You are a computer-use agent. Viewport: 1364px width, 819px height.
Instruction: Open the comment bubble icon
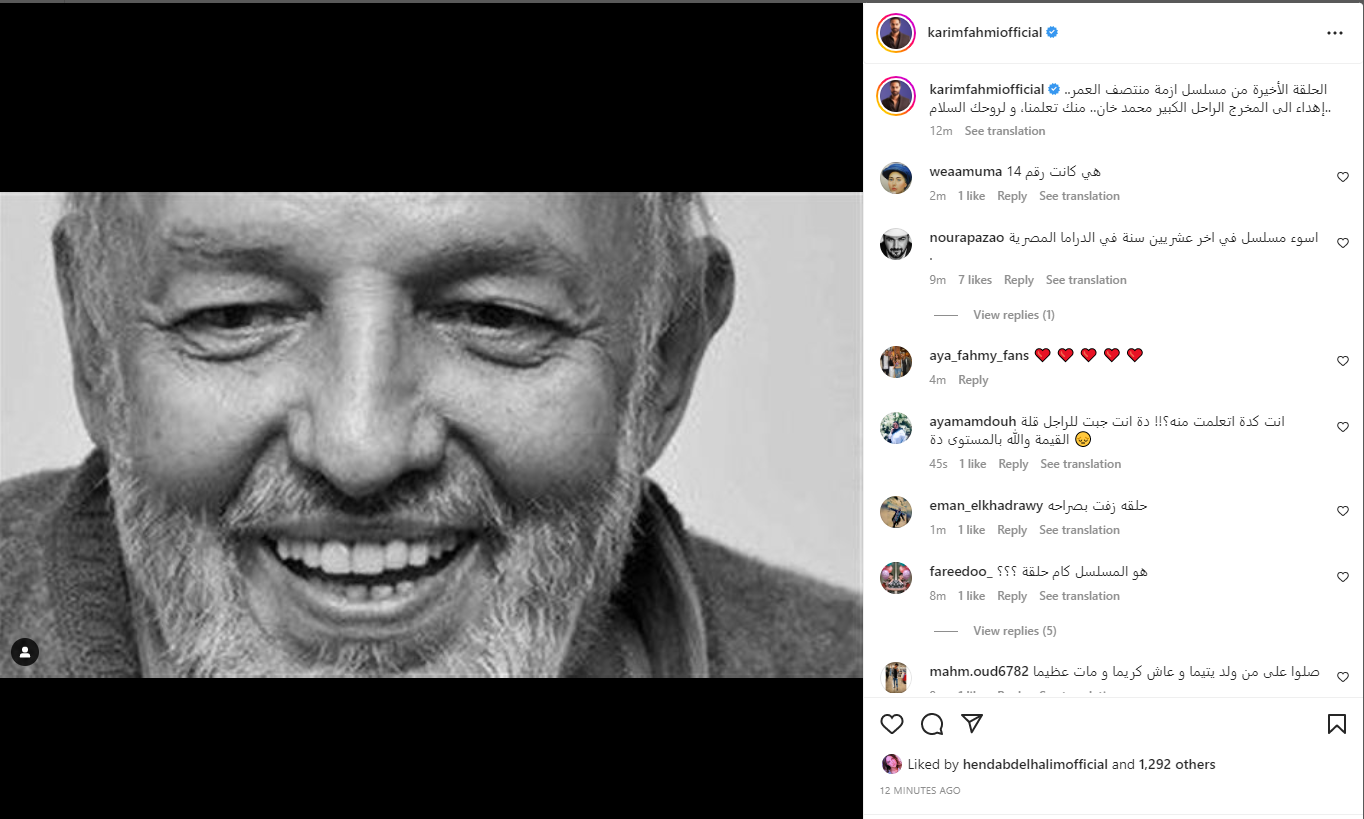click(932, 724)
